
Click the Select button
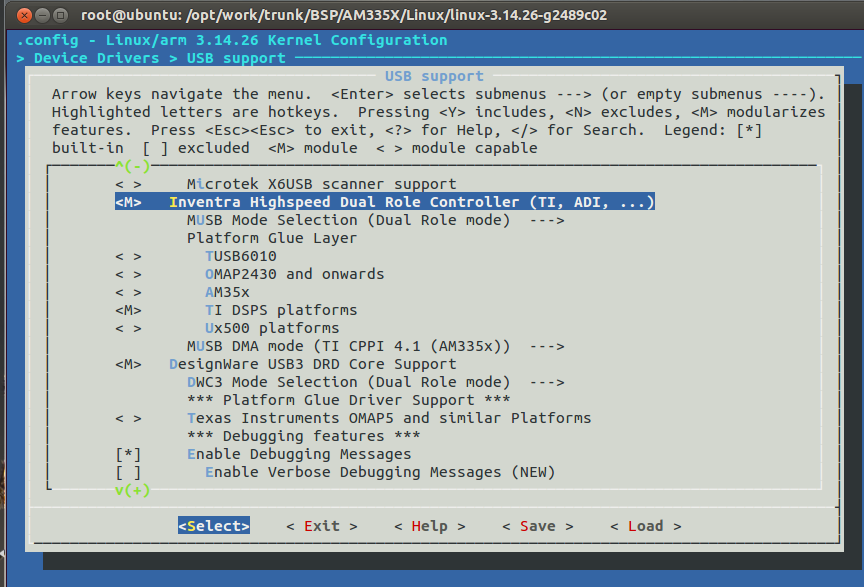coord(214,526)
